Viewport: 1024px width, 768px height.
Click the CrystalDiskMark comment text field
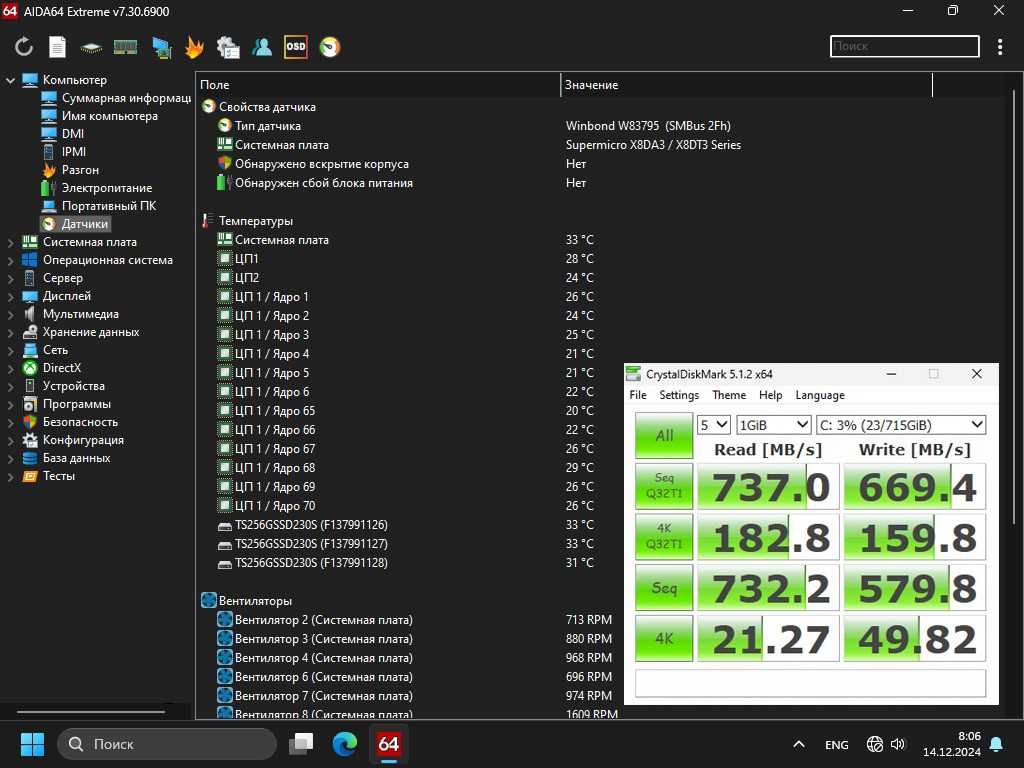coord(810,683)
